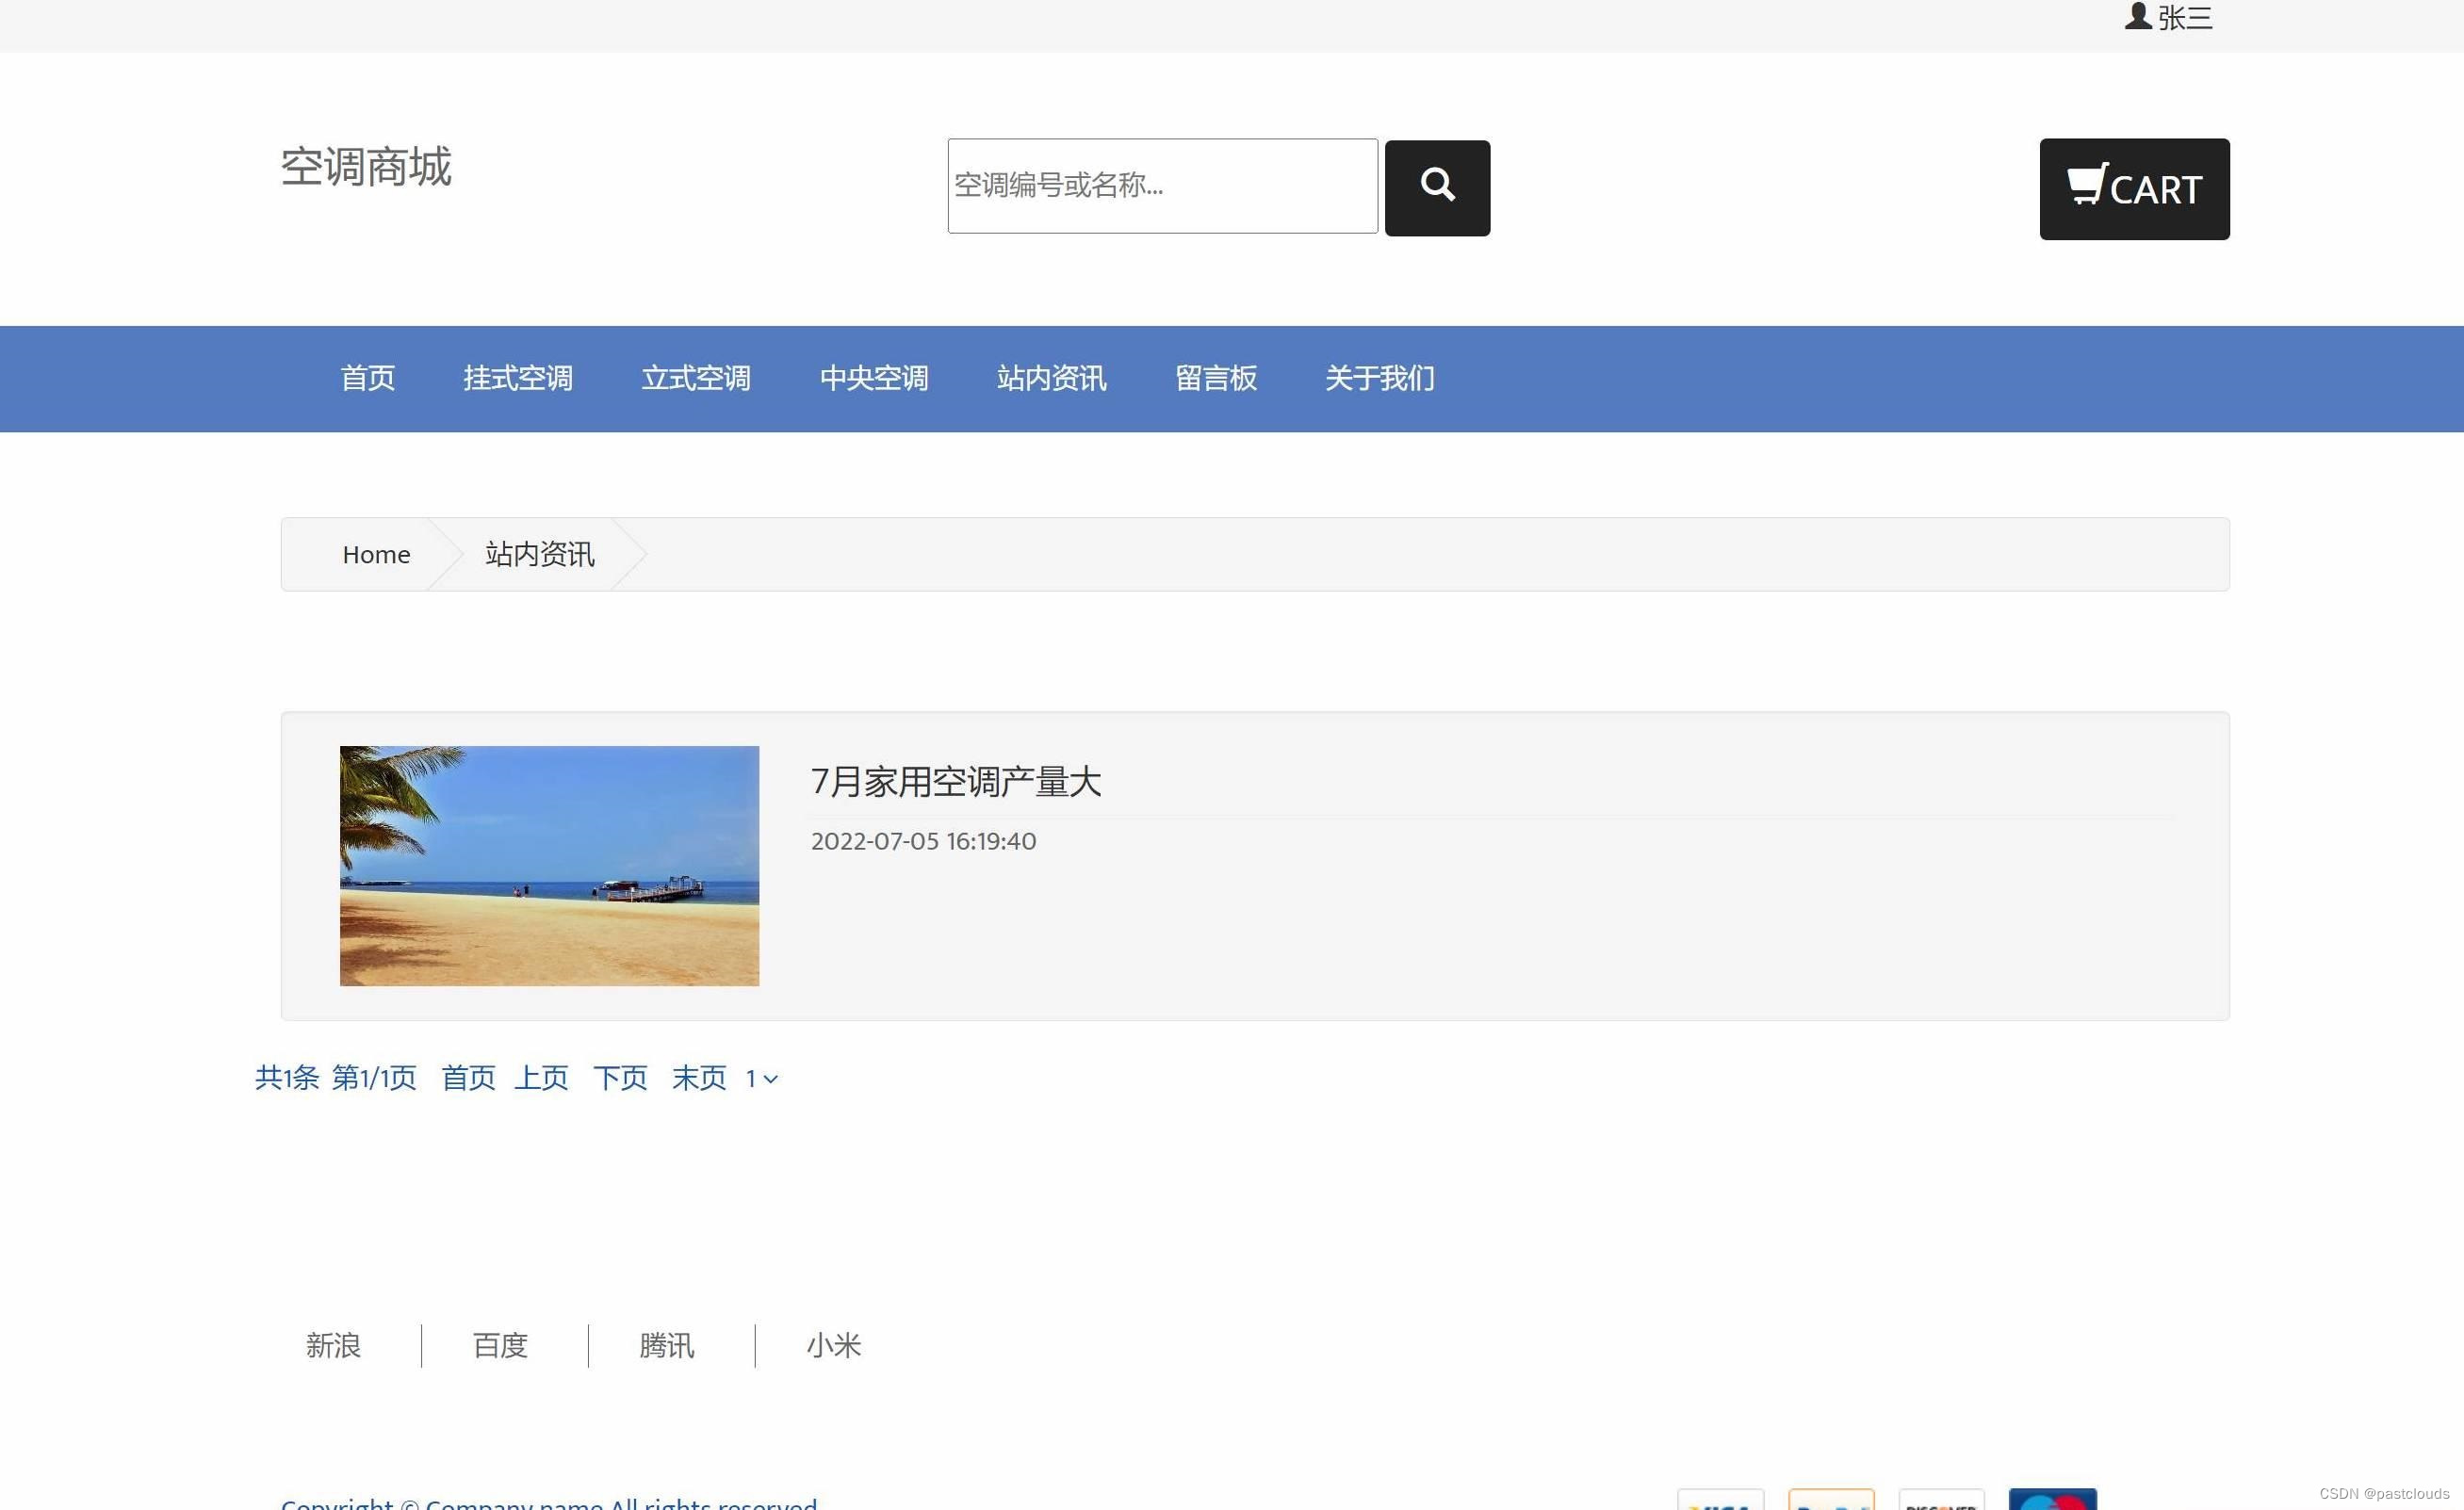Select 中央空调 from the navigation bar
Viewport: 2464px width, 1510px height.
(x=874, y=378)
